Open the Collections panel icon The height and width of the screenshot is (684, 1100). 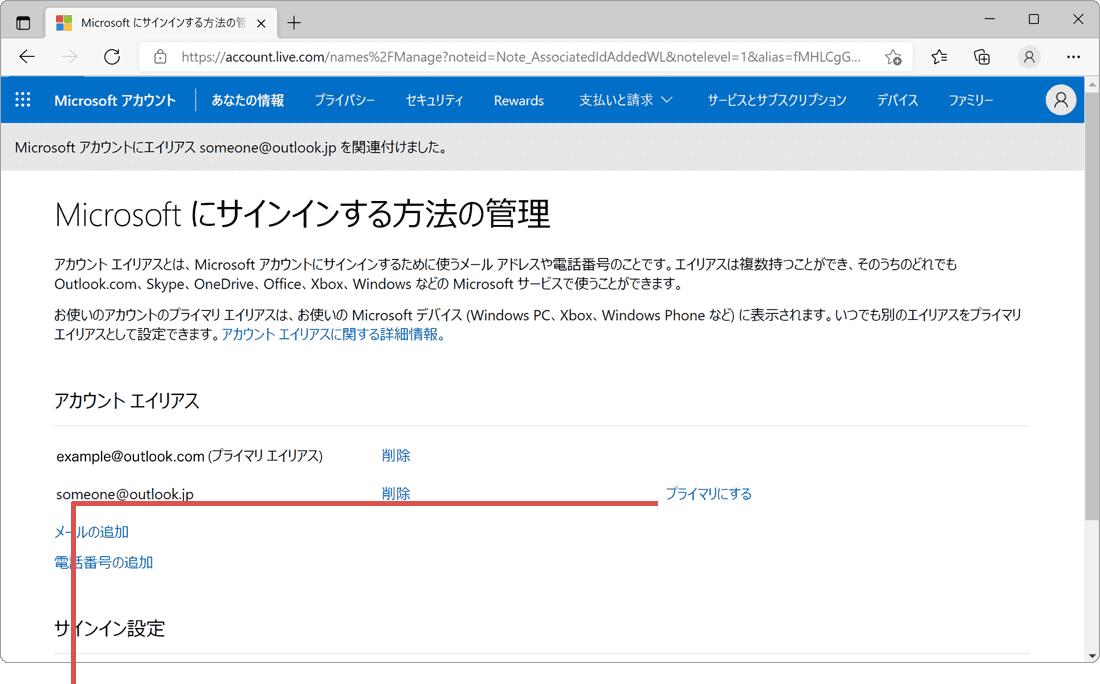click(x=981, y=57)
